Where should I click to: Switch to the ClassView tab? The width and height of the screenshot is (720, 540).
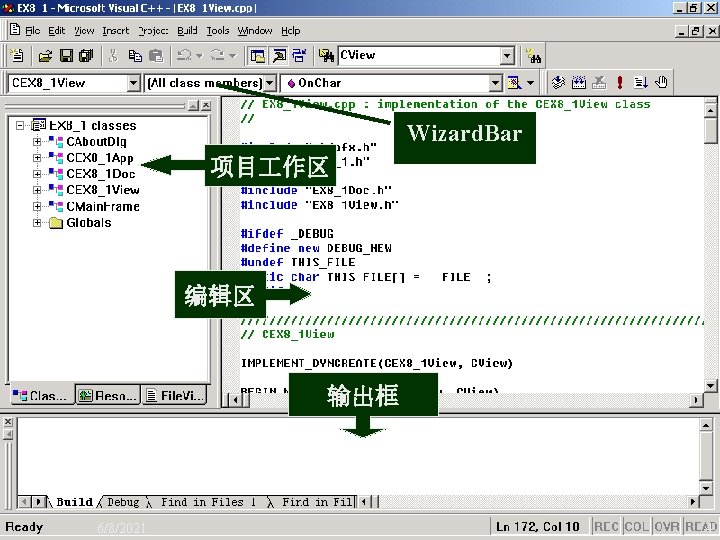[41, 395]
